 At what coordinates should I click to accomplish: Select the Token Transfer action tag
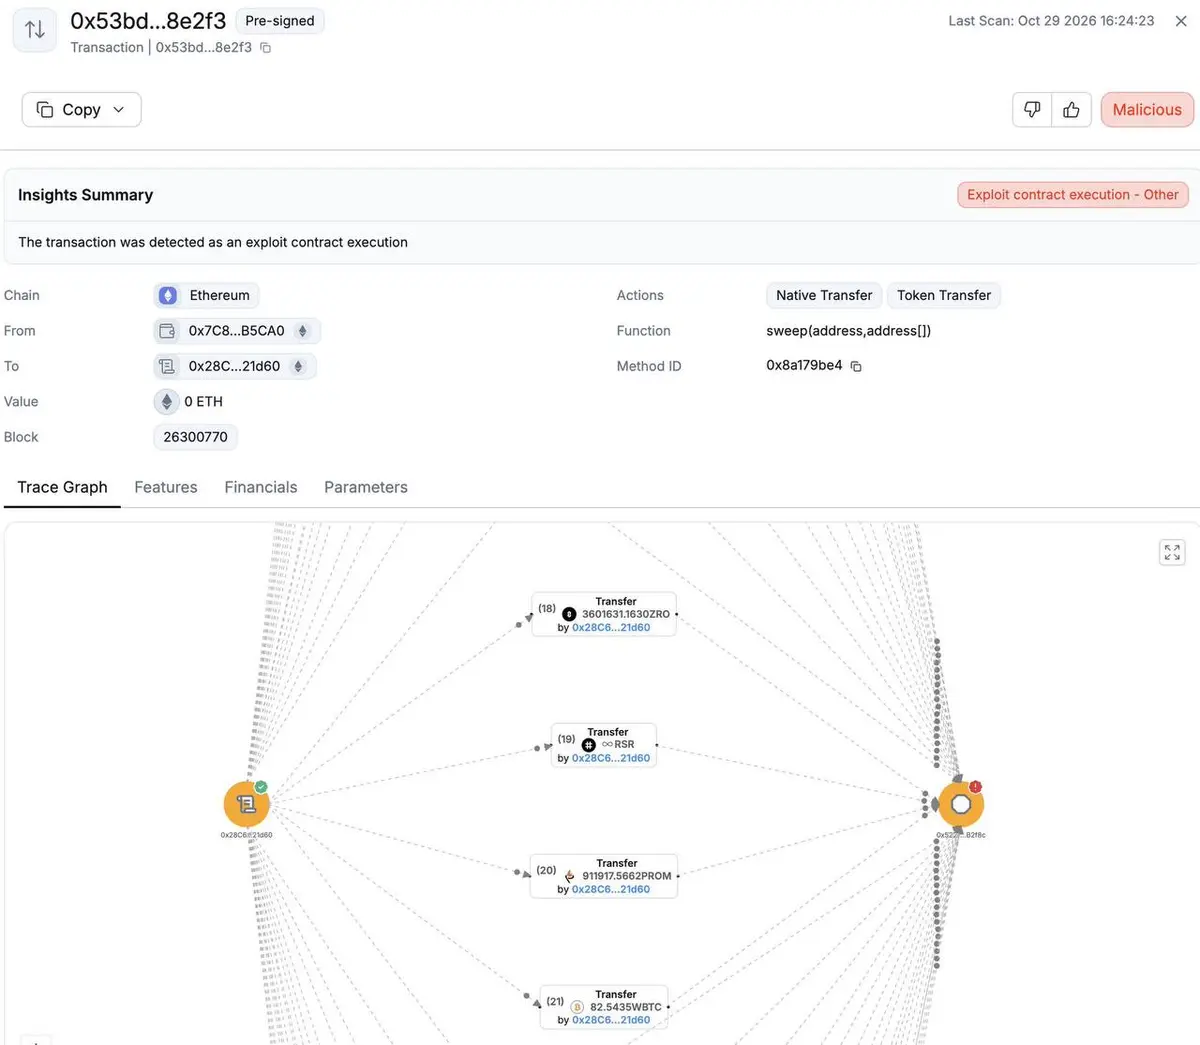(944, 295)
